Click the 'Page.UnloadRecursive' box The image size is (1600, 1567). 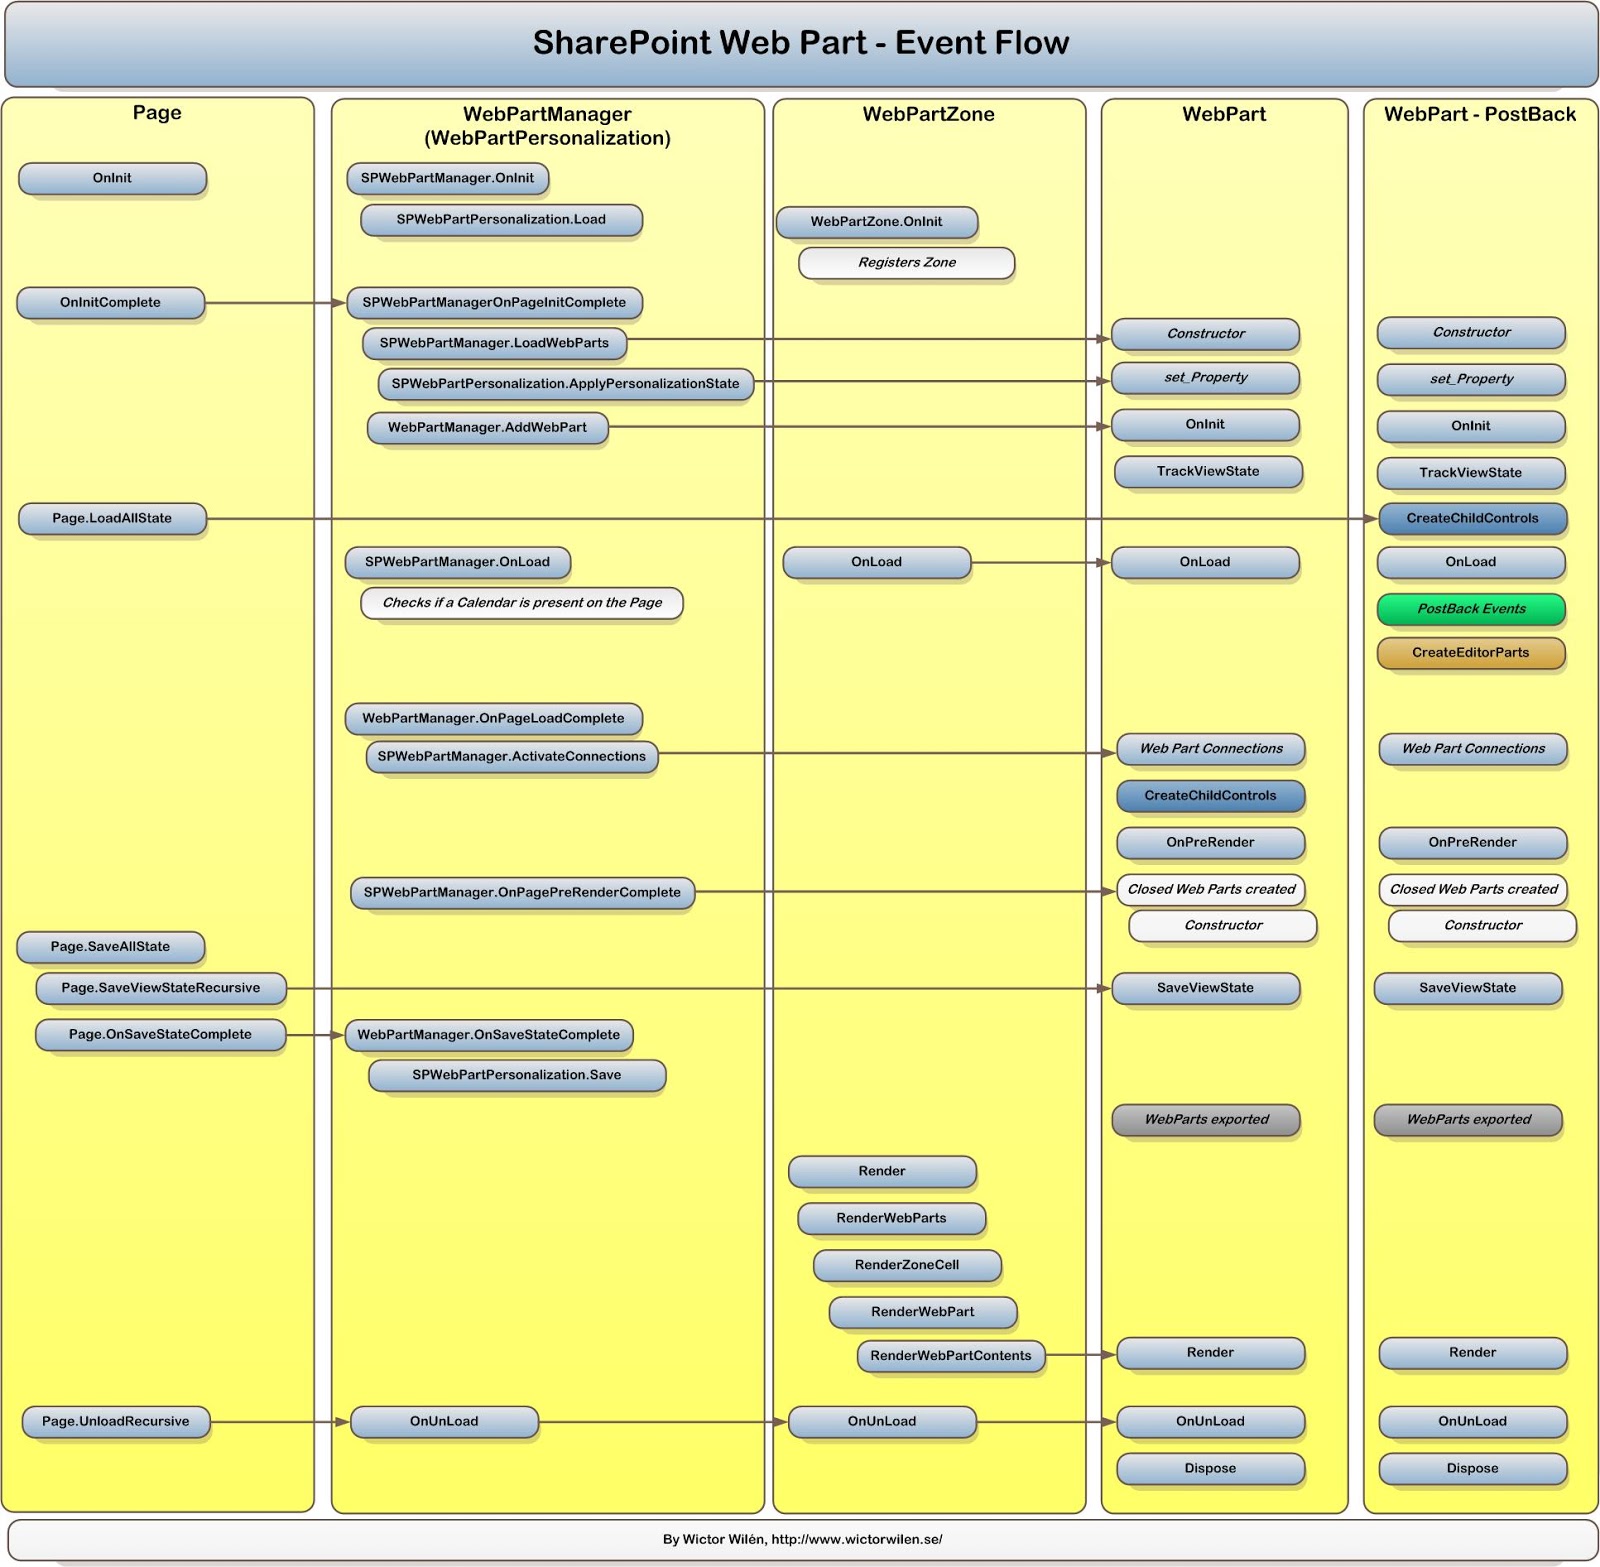tap(116, 1422)
